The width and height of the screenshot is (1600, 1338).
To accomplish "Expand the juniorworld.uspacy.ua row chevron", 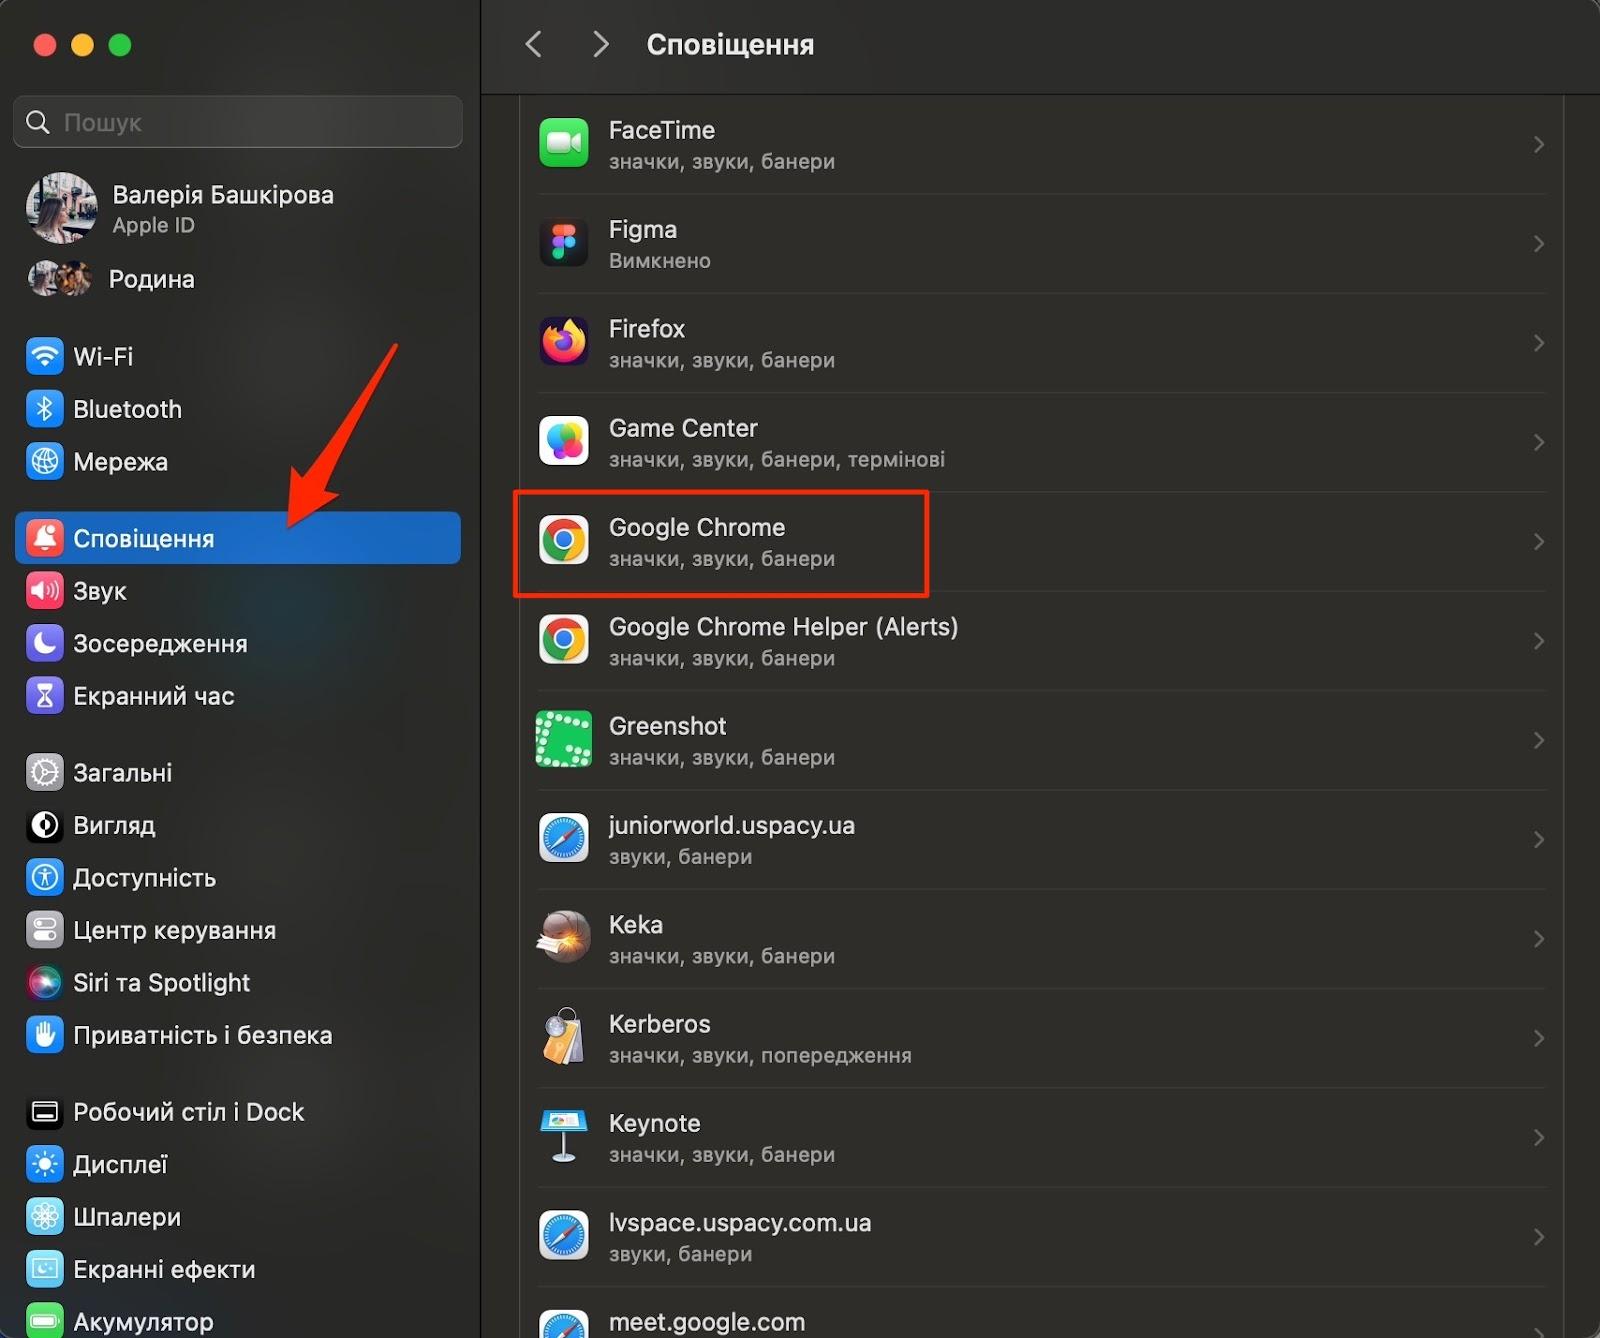I will coord(1538,840).
